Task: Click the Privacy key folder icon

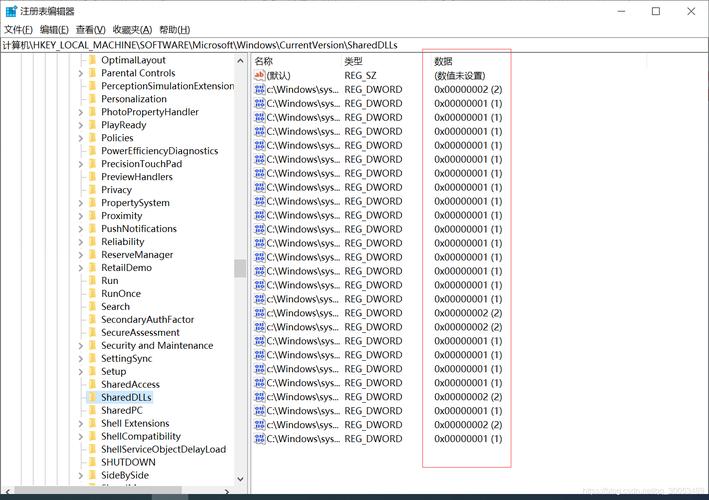Action: tap(93, 190)
